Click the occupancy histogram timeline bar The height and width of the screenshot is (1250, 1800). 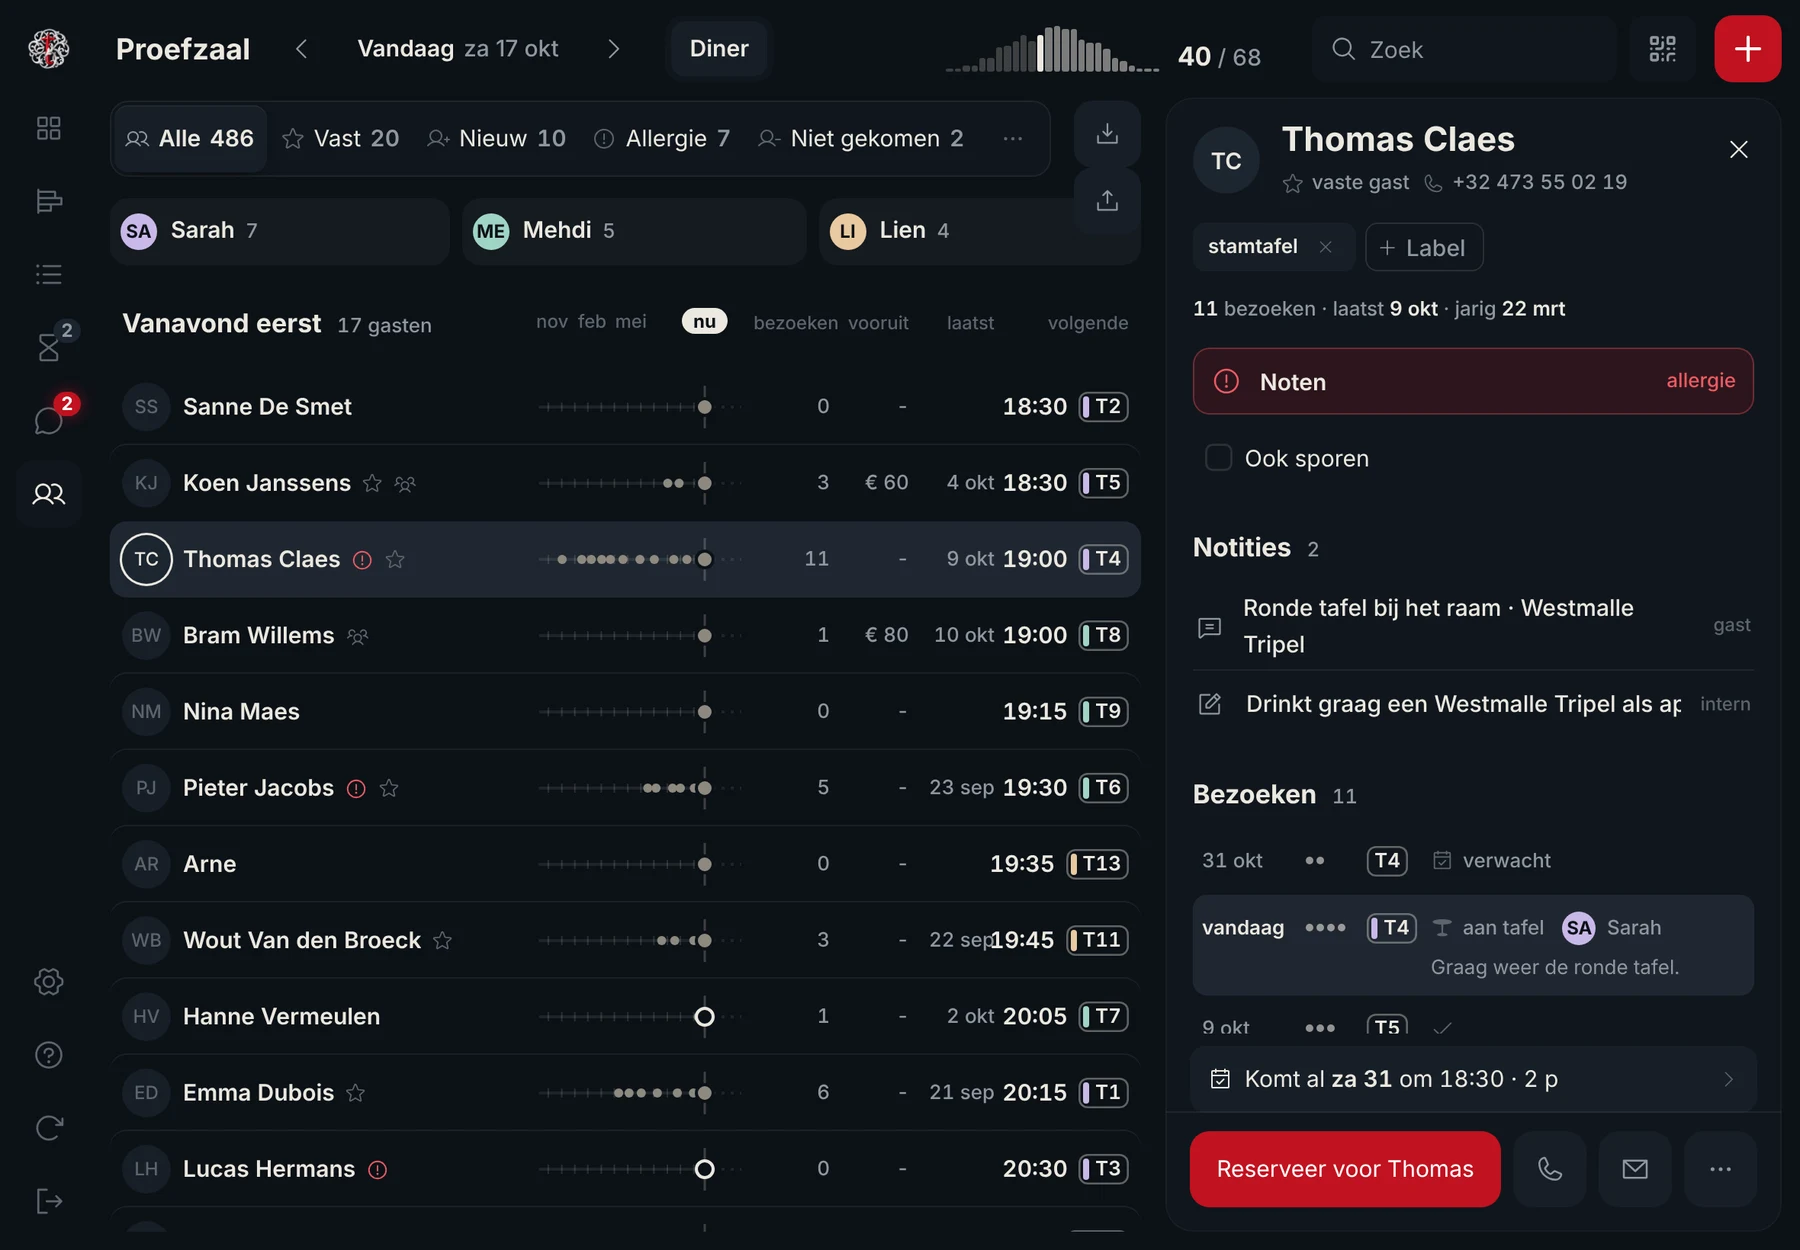pos(1052,49)
